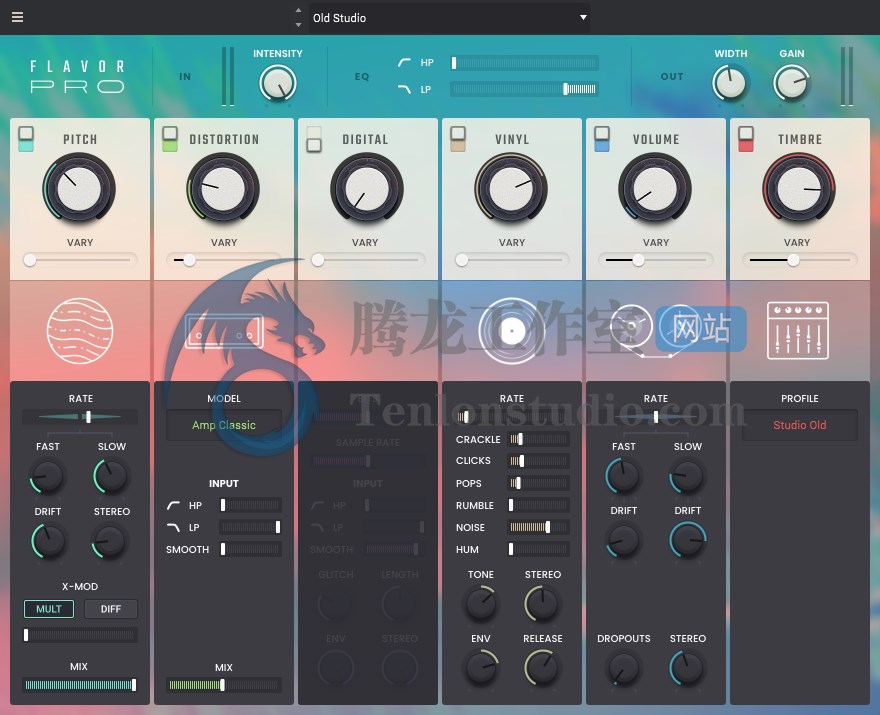Click the Vinyl record icon
This screenshot has width=880, height=715.
pos(512,331)
